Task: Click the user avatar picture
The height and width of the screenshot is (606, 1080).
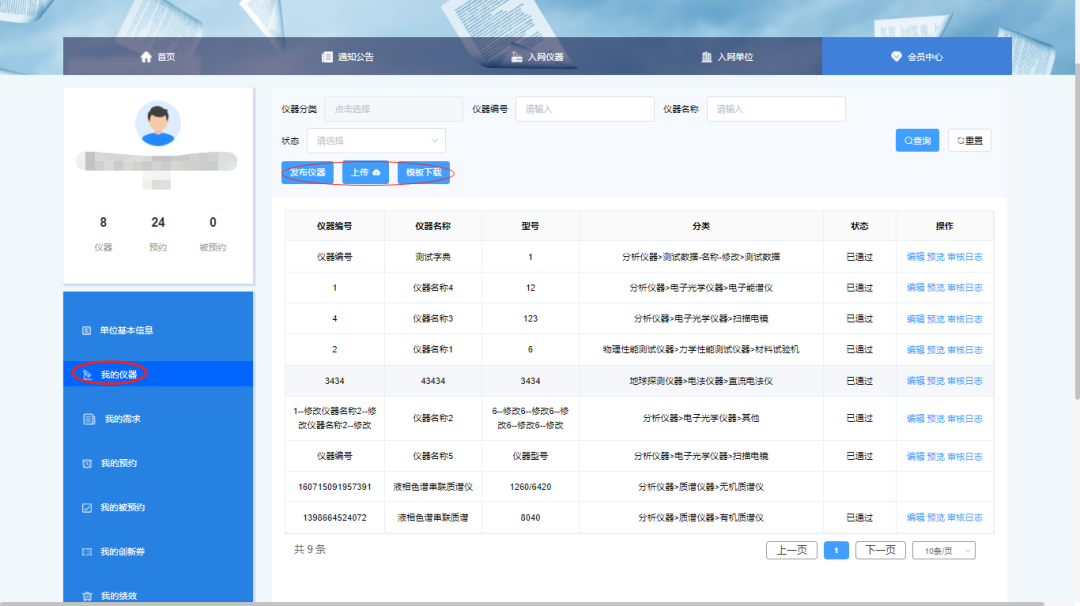Action: click(158, 124)
